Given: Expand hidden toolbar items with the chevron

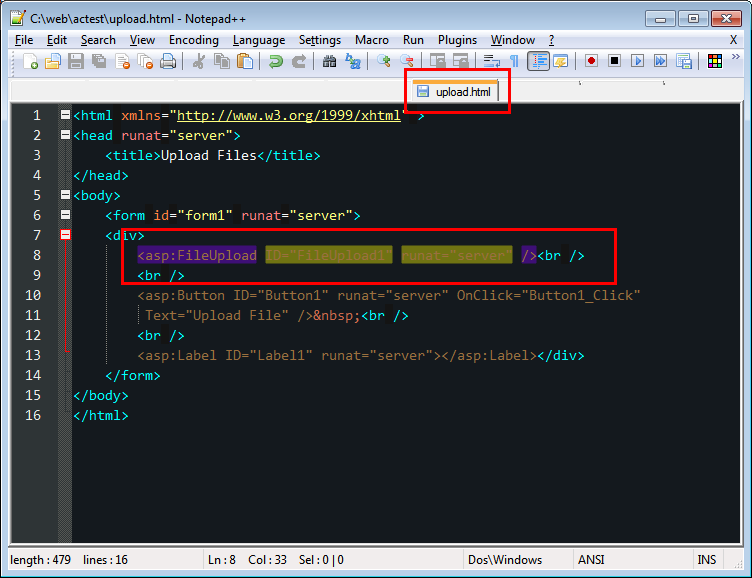Looking at the screenshot, I should click(x=735, y=62).
